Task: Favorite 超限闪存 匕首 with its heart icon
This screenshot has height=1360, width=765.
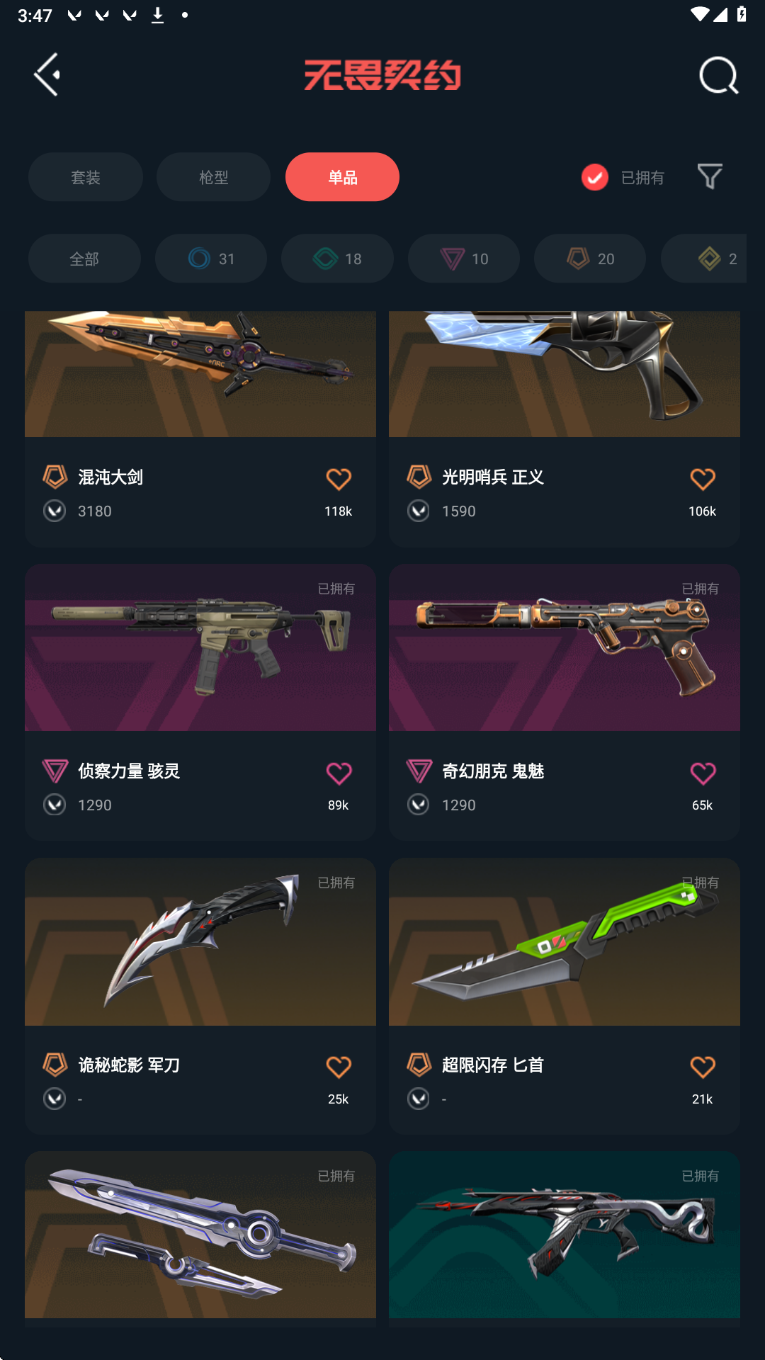Action: [703, 1067]
